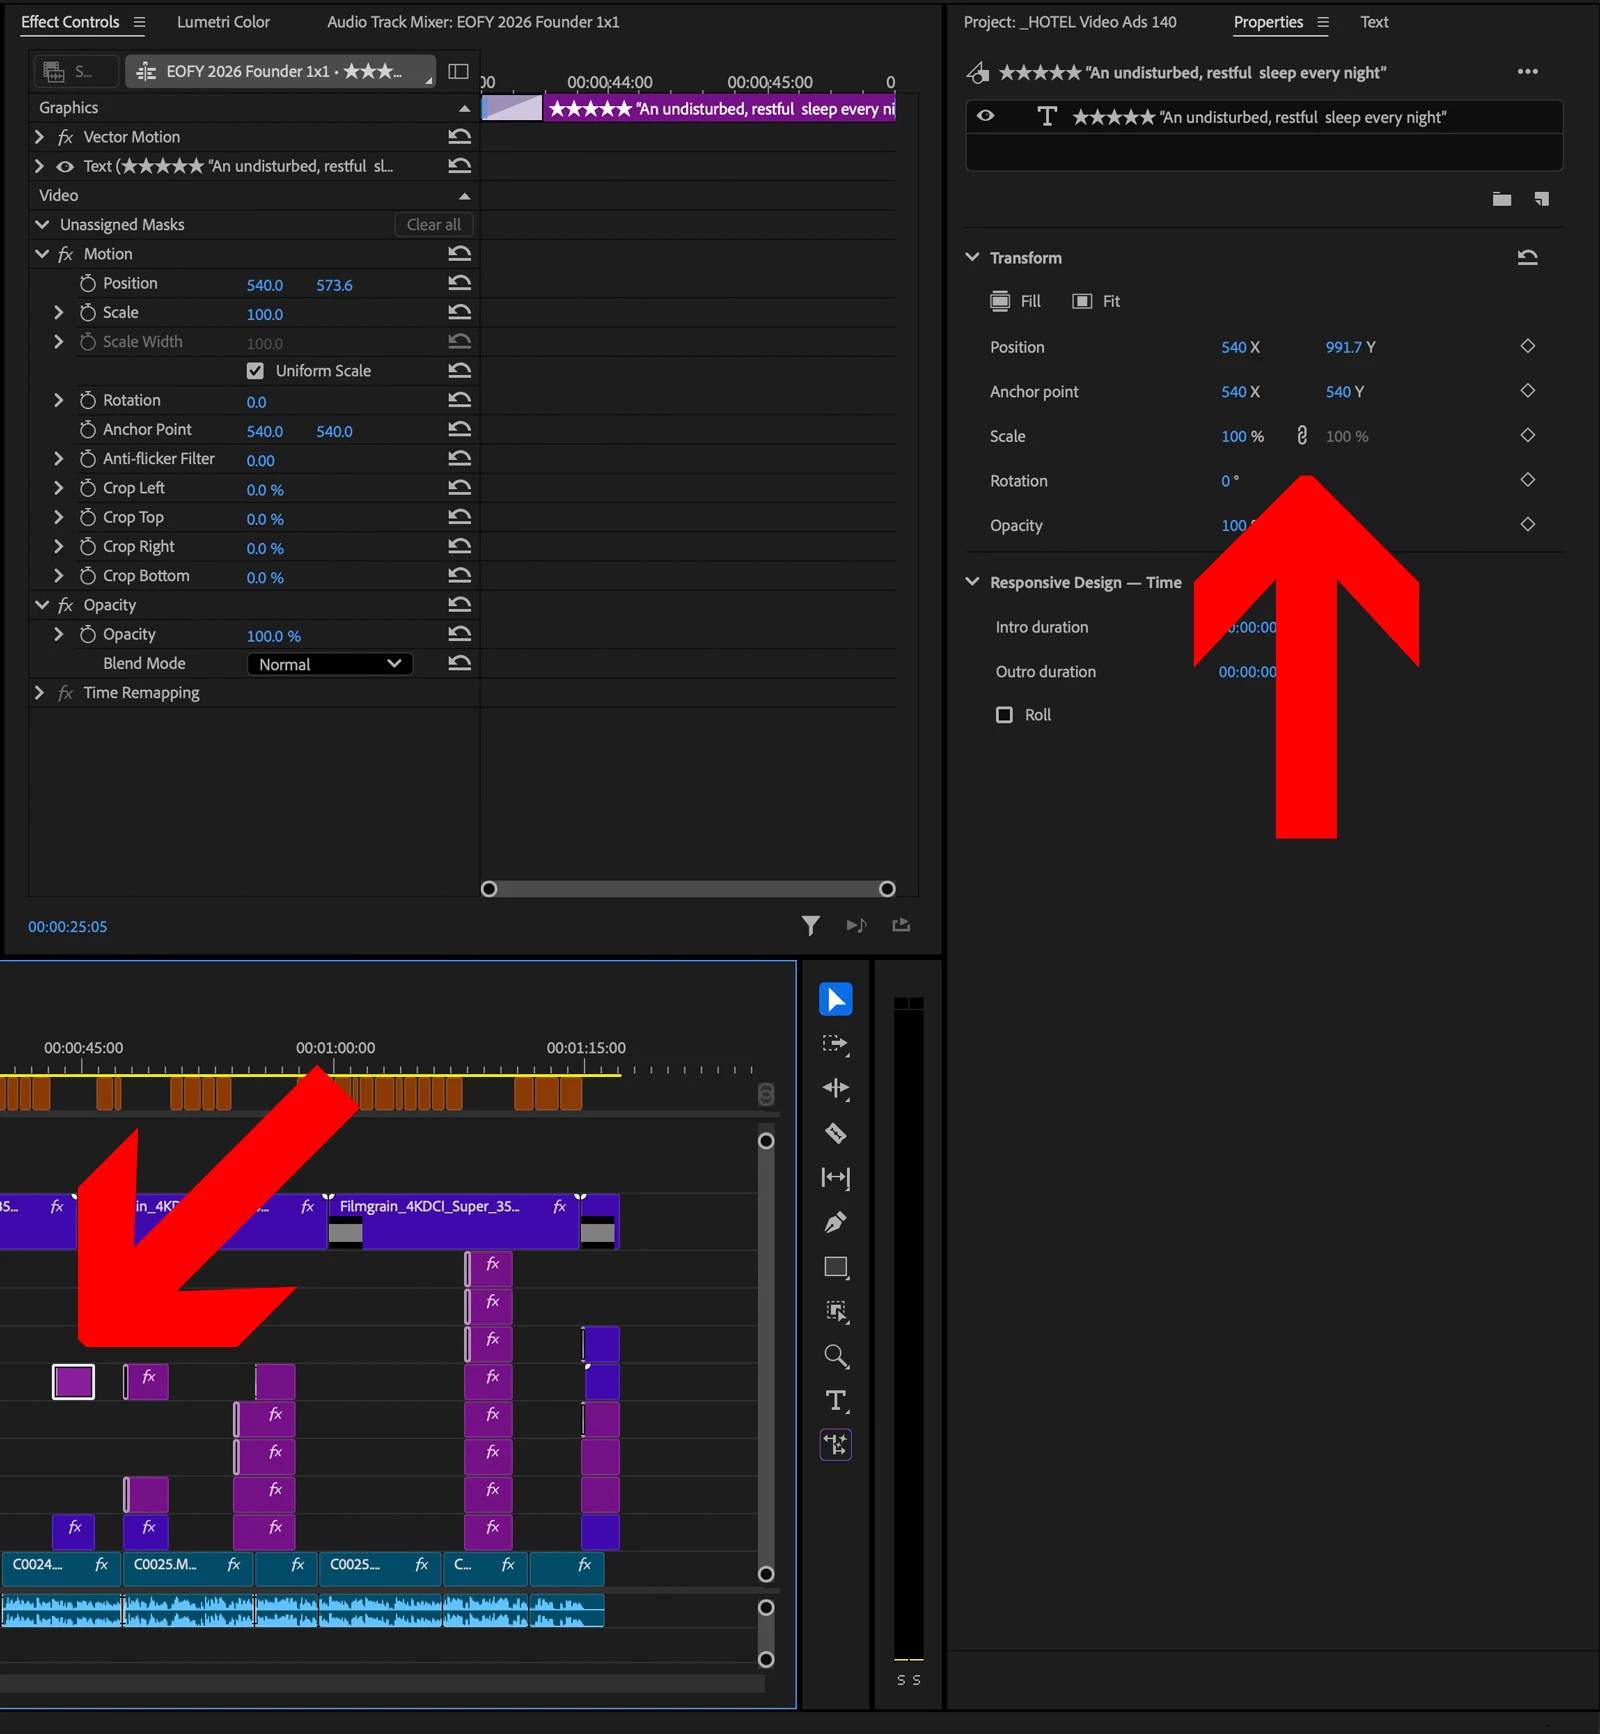The height and width of the screenshot is (1734, 1600).
Task: Select the Selection tool arrow
Action: click(835, 999)
